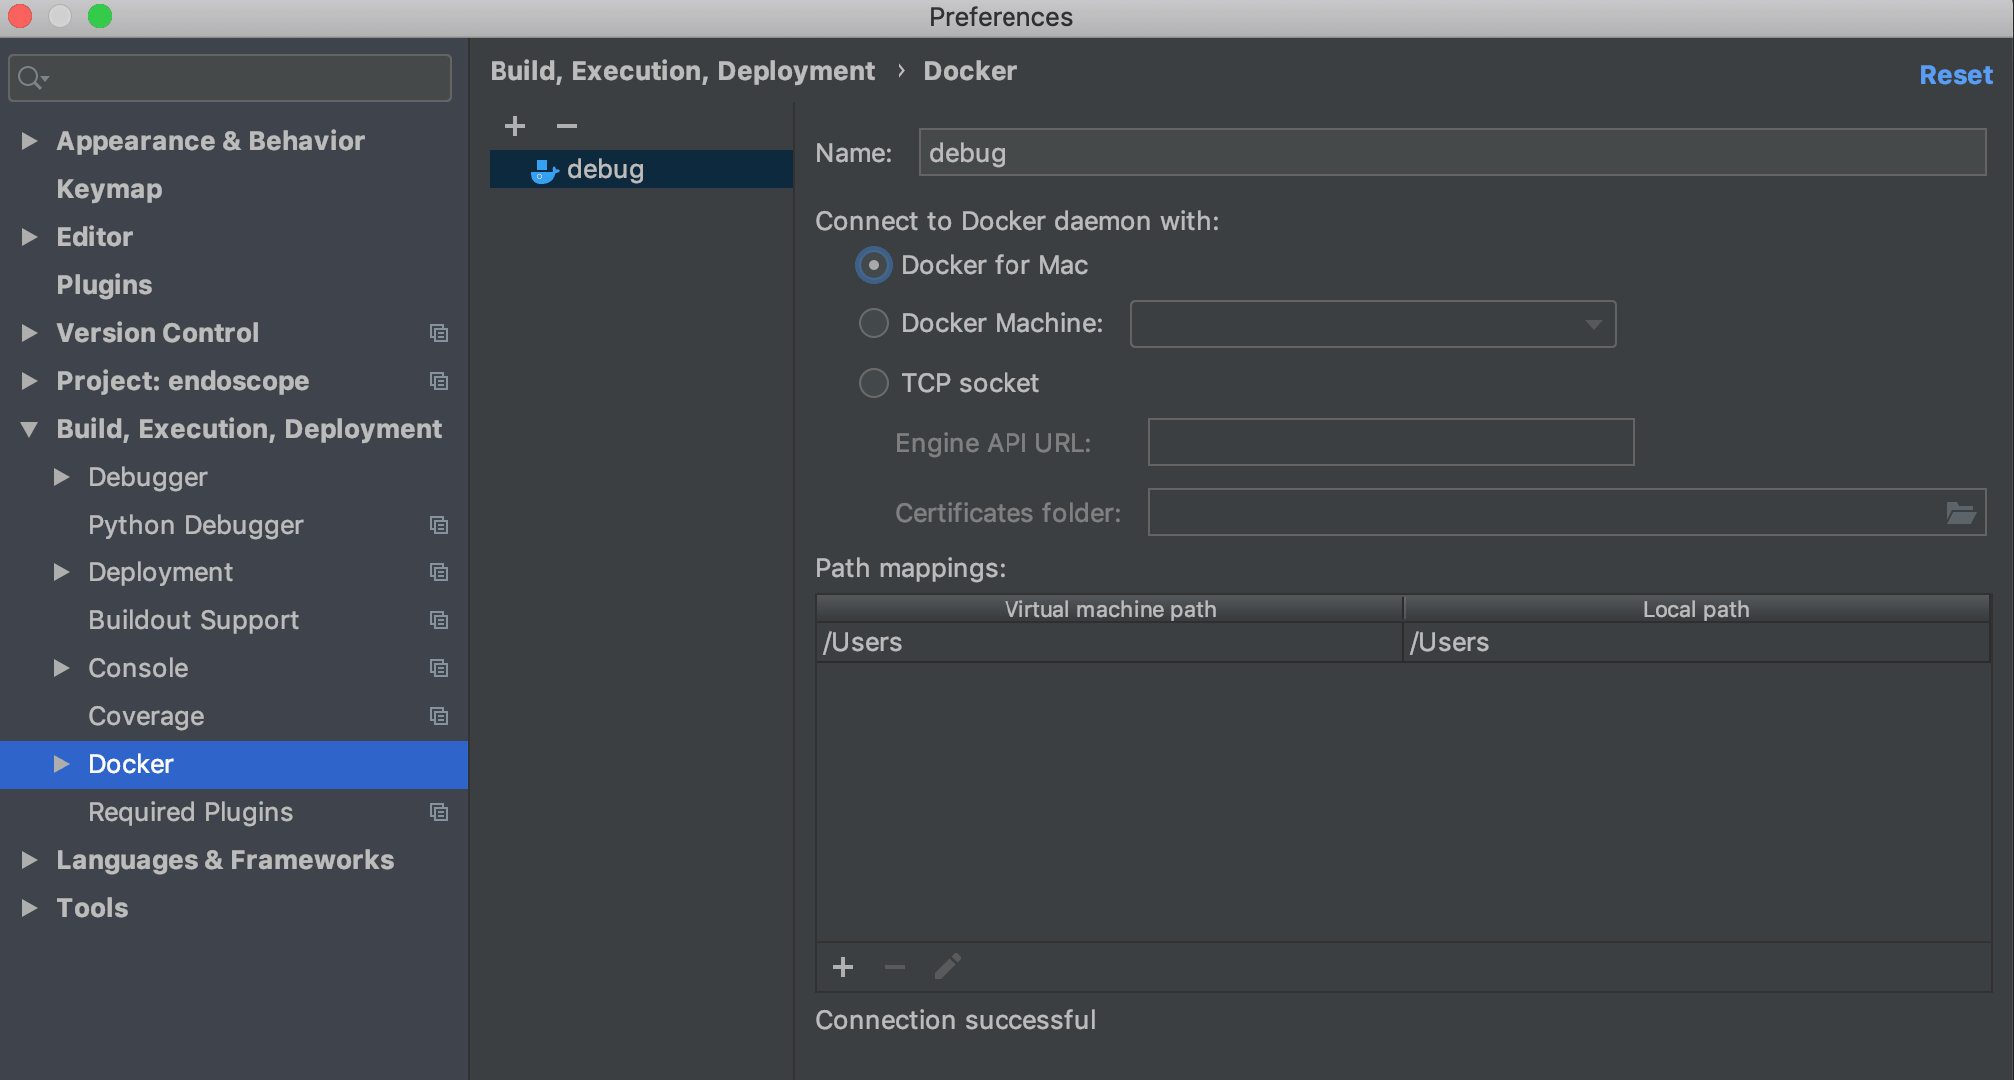Click the Certificates folder browse icon

pos(1960,513)
